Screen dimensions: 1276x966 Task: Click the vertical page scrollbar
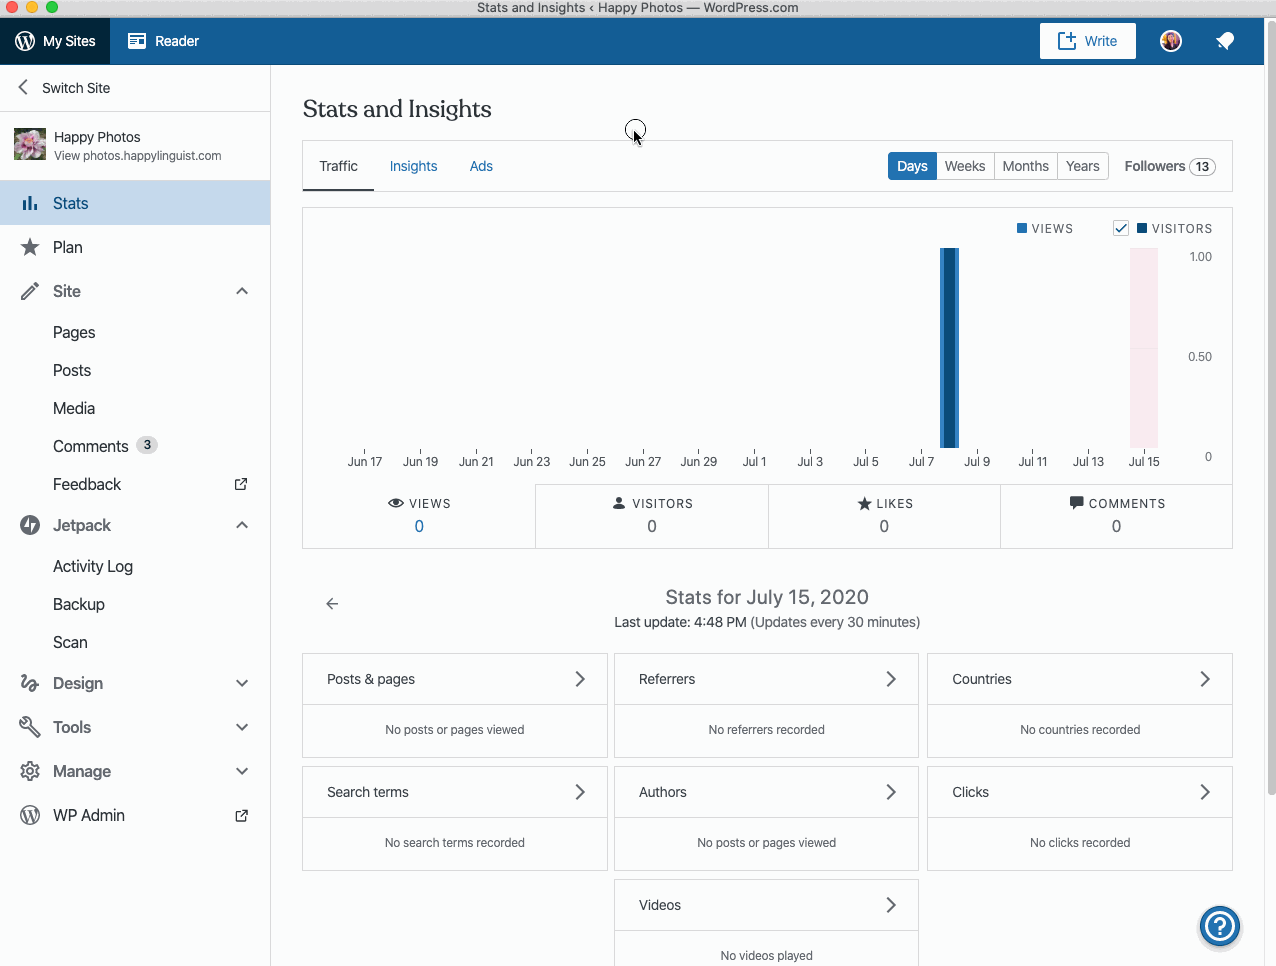(1271, 410)
